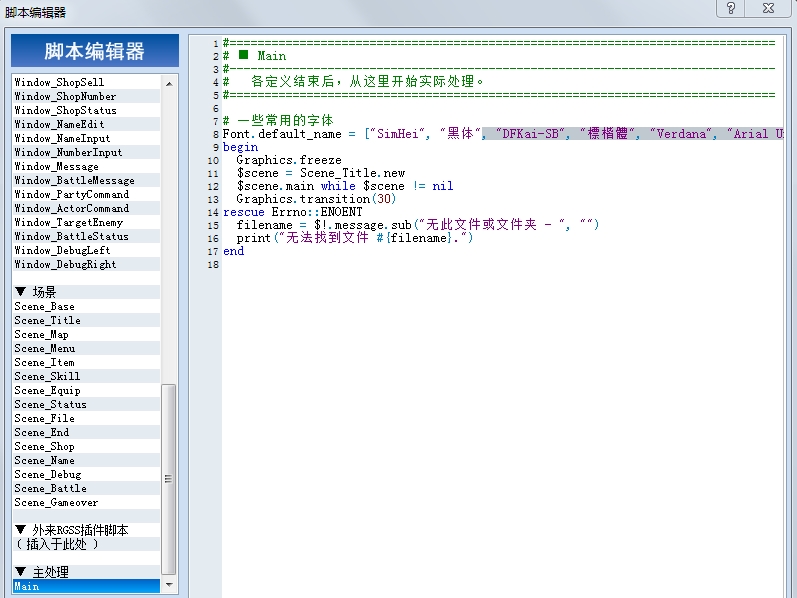The width and height of the screenshot is (797, 598).
Task: Select Scene_Menu script
Action: pos(86,348)
